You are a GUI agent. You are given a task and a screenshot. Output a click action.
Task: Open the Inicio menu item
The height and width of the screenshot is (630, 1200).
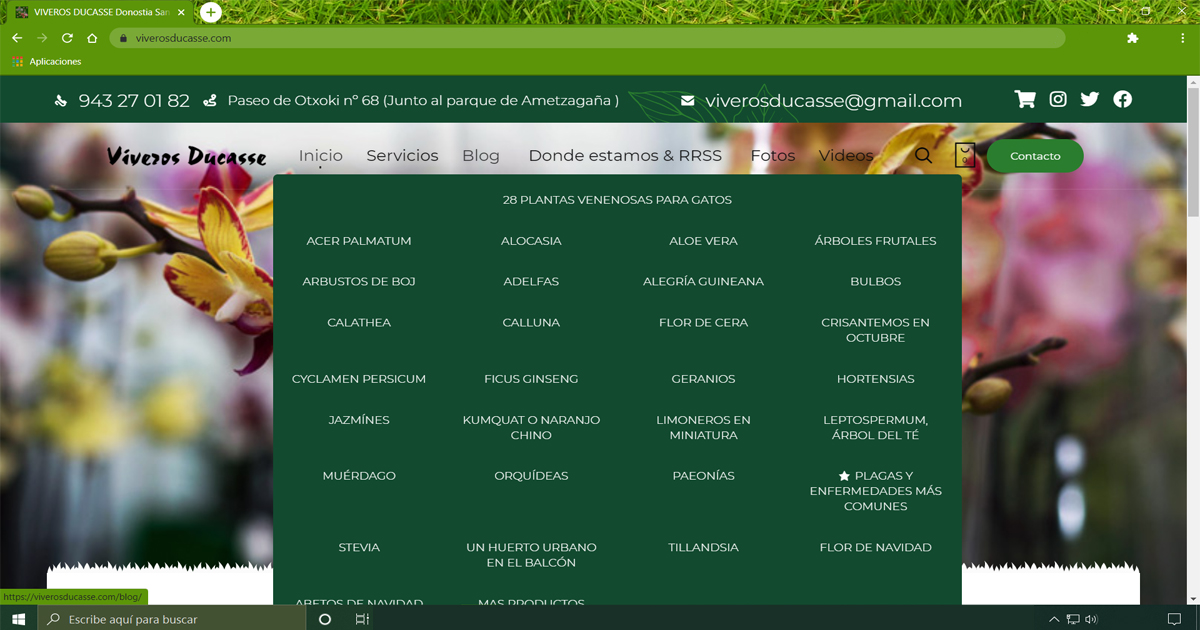tap(320, 155)
